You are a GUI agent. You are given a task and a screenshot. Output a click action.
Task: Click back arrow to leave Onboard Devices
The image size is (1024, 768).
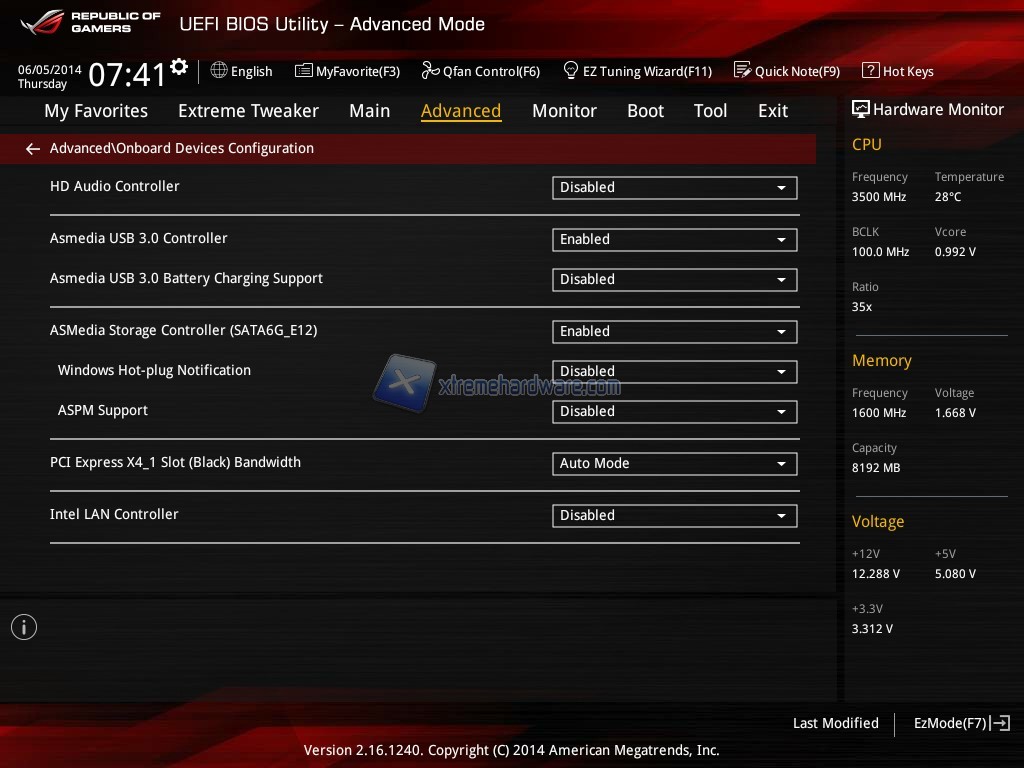pyautogui.click(x=33, y=149)
